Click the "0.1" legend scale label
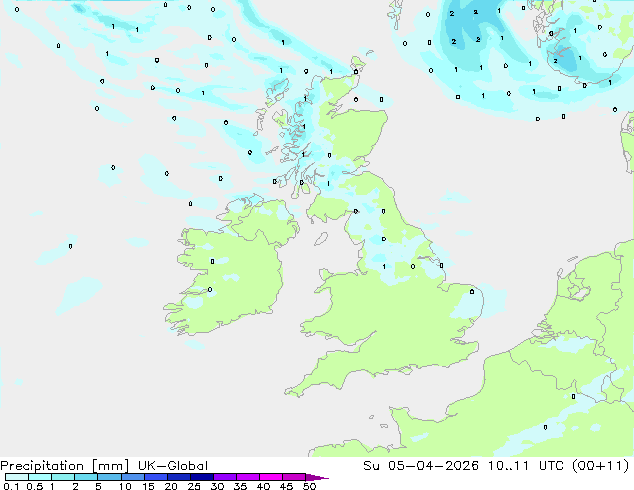Image resolution: width=634 pixels, height=490 pixels. [11, 486]
